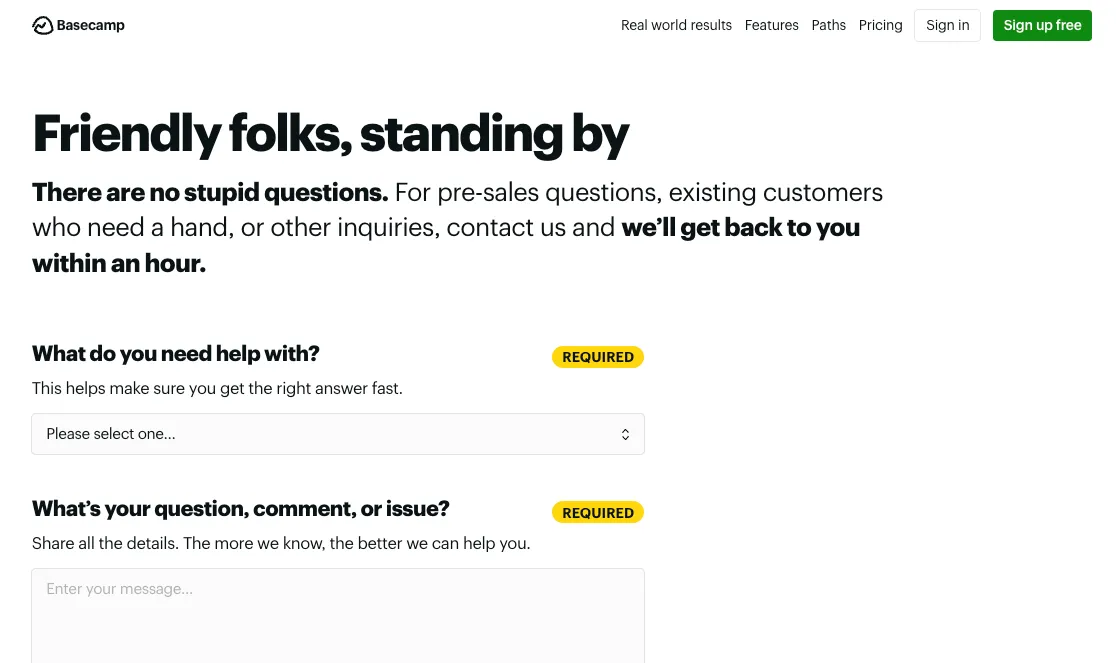The image size is (1116, 663).
Task: Click the yellow REQUIRED badge near the first question
Action: 597,356
